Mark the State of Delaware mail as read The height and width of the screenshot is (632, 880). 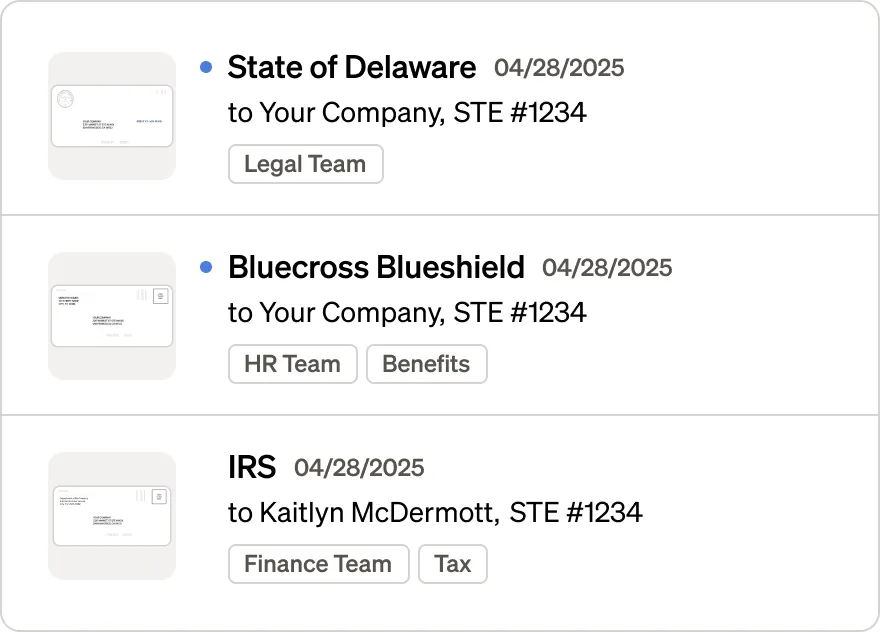[206, 66]
